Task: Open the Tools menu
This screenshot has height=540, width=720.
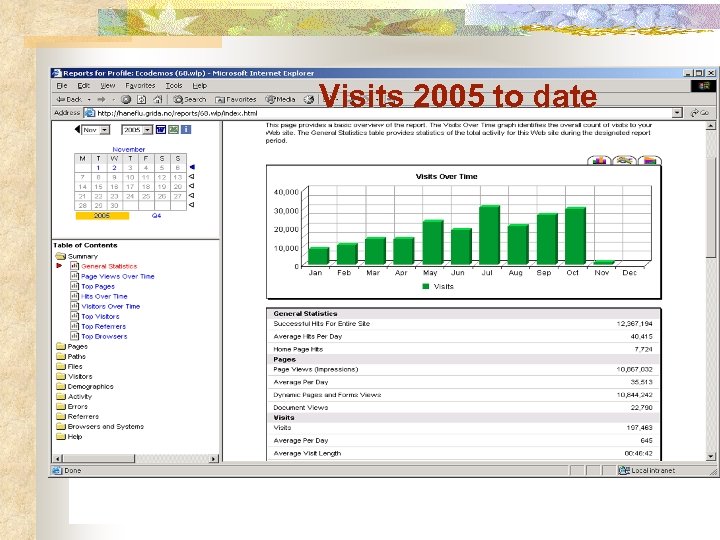Action: click(x=174, y=86)
